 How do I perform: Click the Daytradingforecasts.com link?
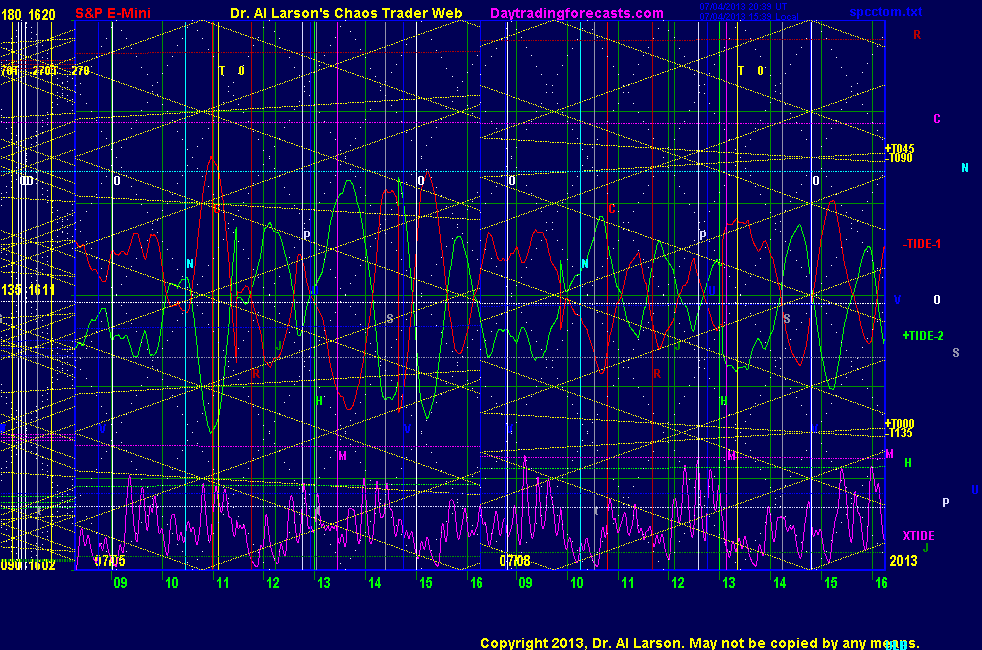576,14
